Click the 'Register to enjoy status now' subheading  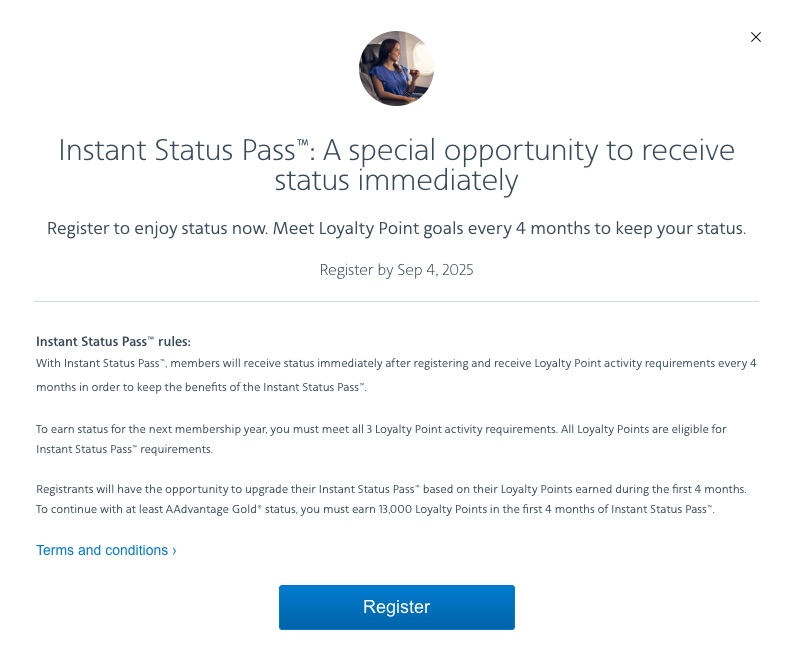click(x=396, y=228)
